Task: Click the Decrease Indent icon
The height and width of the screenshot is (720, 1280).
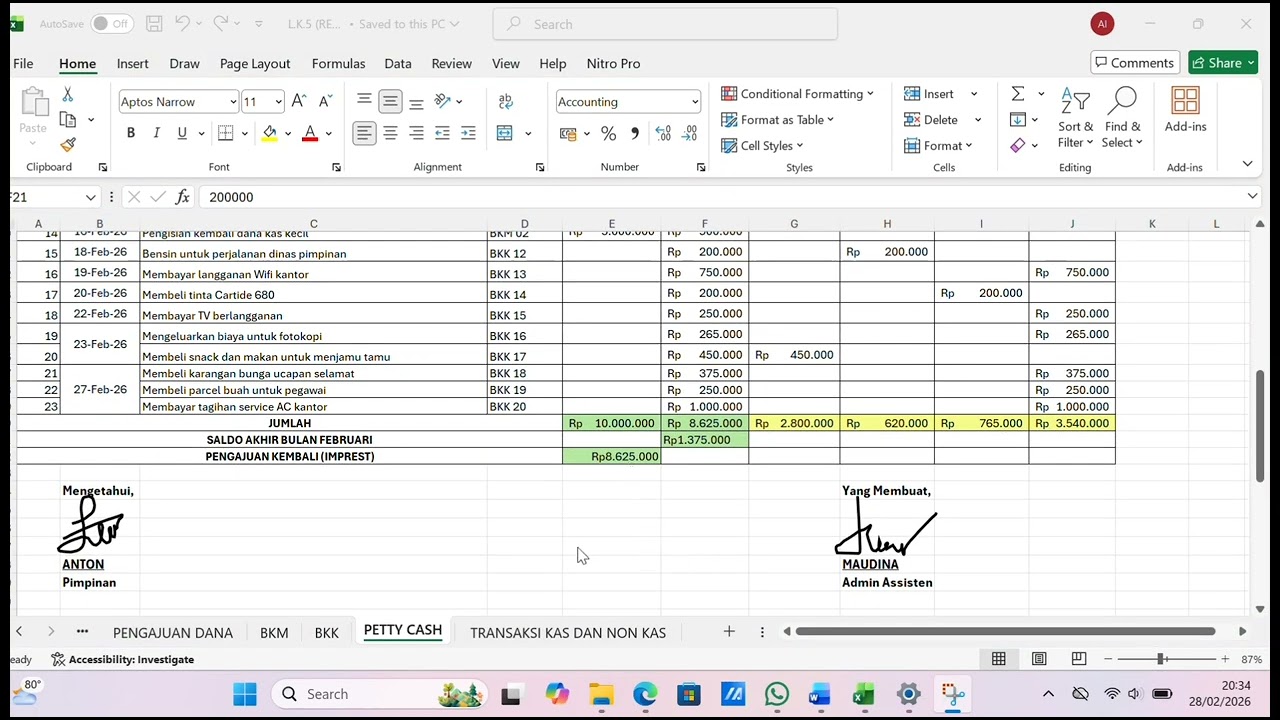Action: pyautogui.click(x=442, y=133)
